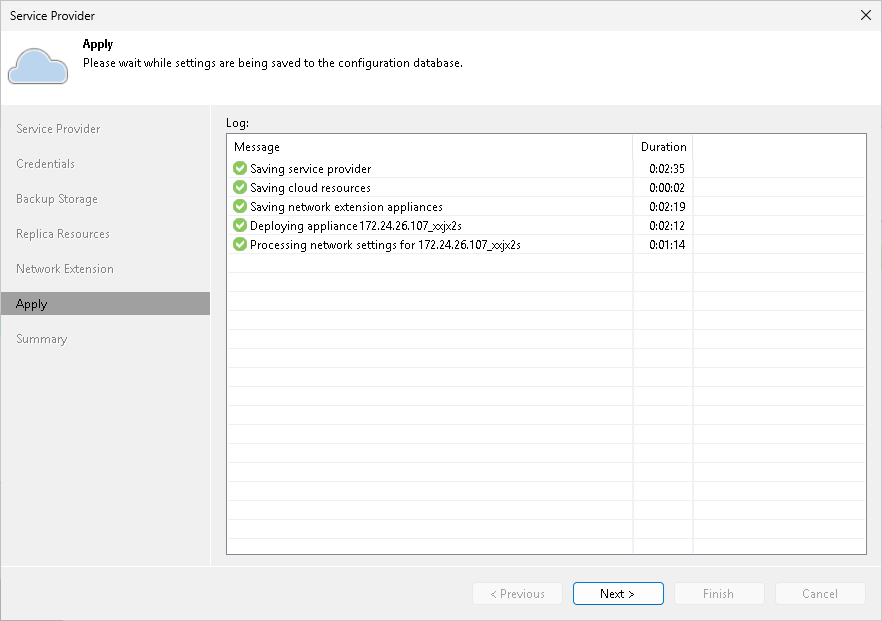Click the Cancel button
The height and width of the screenshot is (621, 882).
pyautogui.click(x=820, y=593)
